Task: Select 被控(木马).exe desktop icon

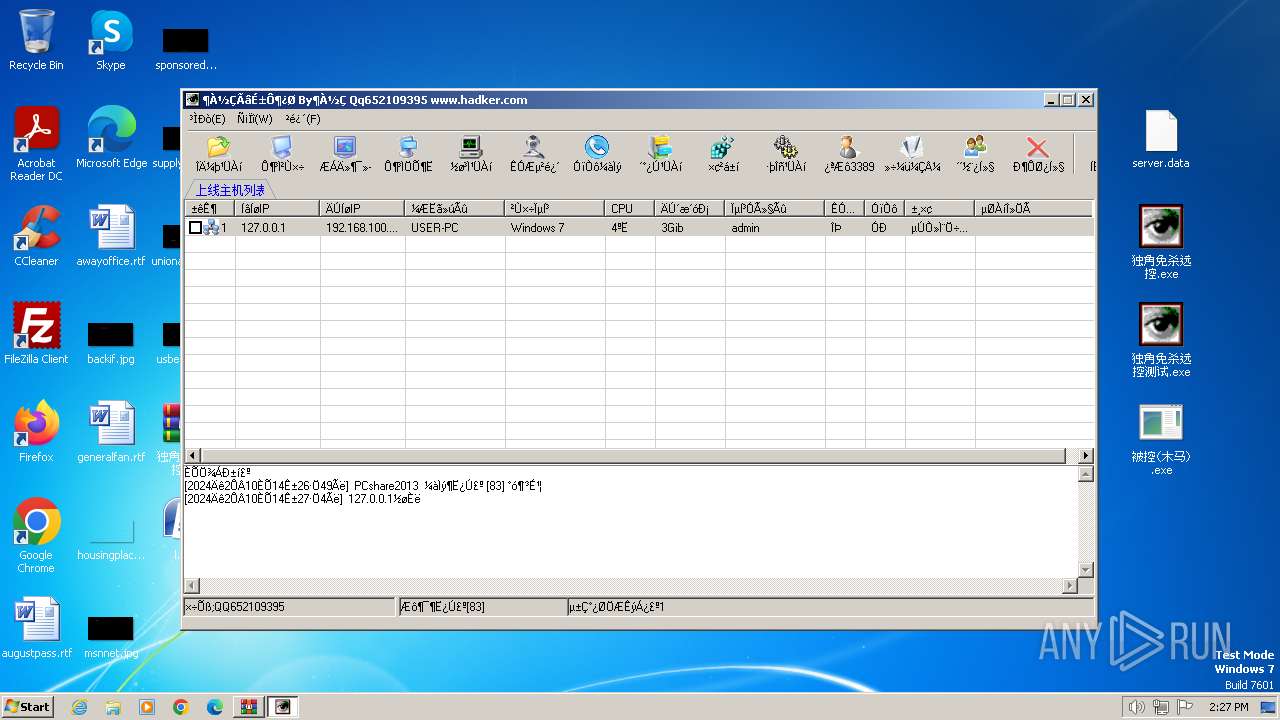Action: [1161, 438]
